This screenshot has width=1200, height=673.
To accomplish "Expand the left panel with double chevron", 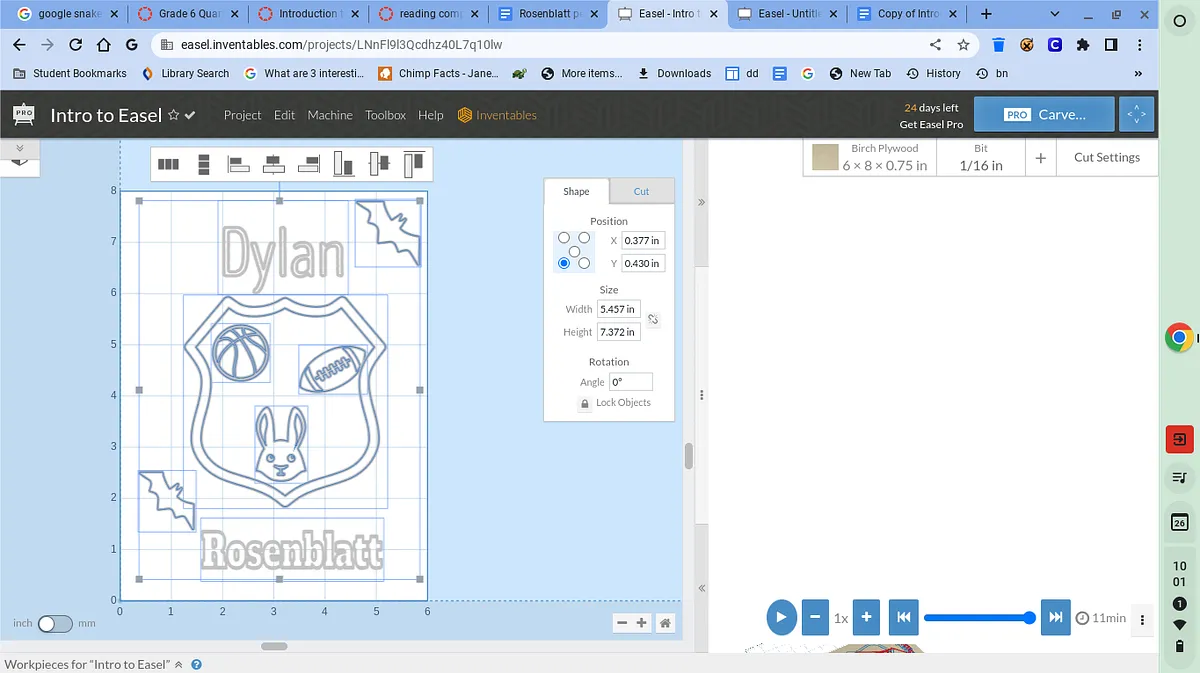I will click(20, 148).
